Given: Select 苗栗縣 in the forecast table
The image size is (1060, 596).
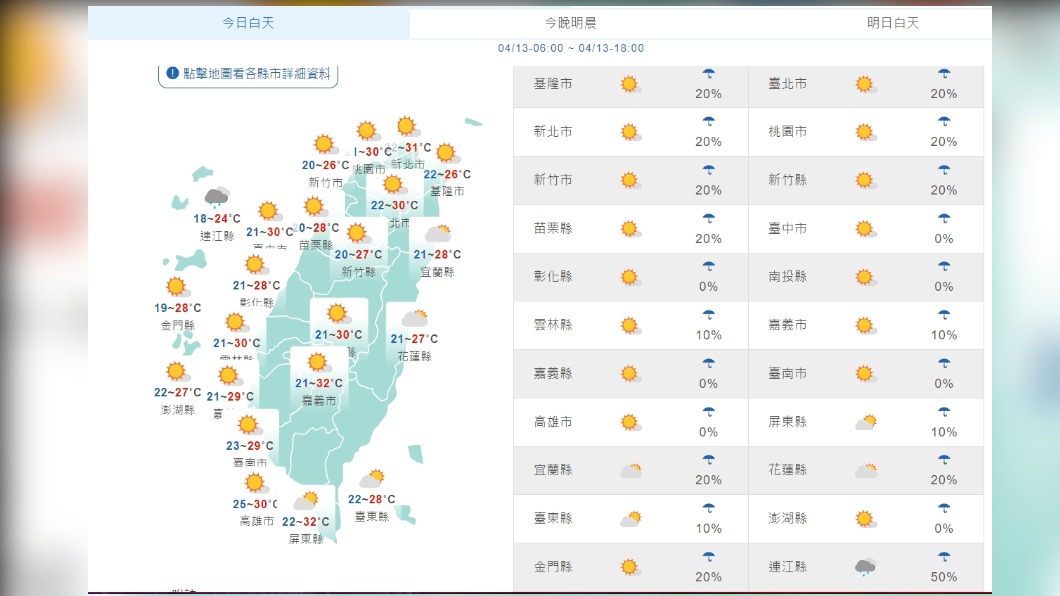Looking at the screenshot, I should (x=553, y=228).
